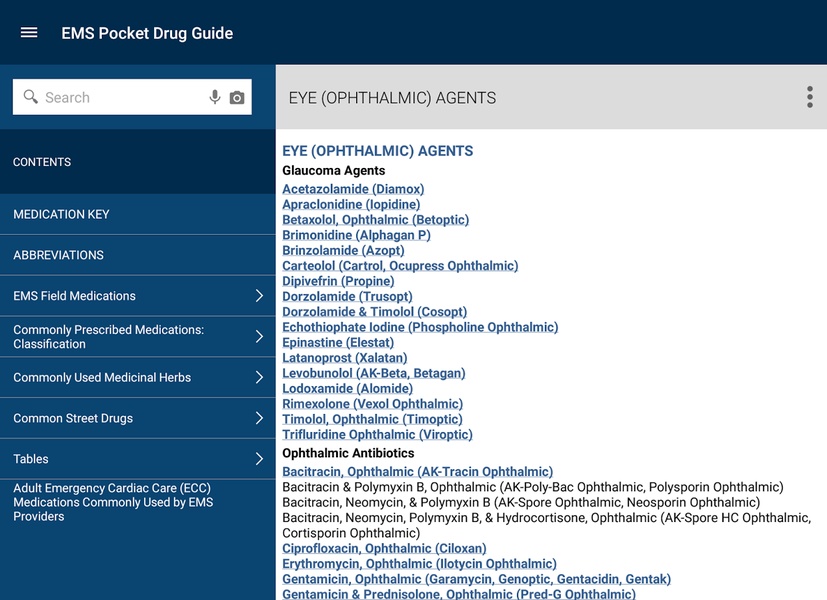Screen dimensions: 827x600
Task: Open Latanoprost (Xalatan) link
Action: point(344,357)
